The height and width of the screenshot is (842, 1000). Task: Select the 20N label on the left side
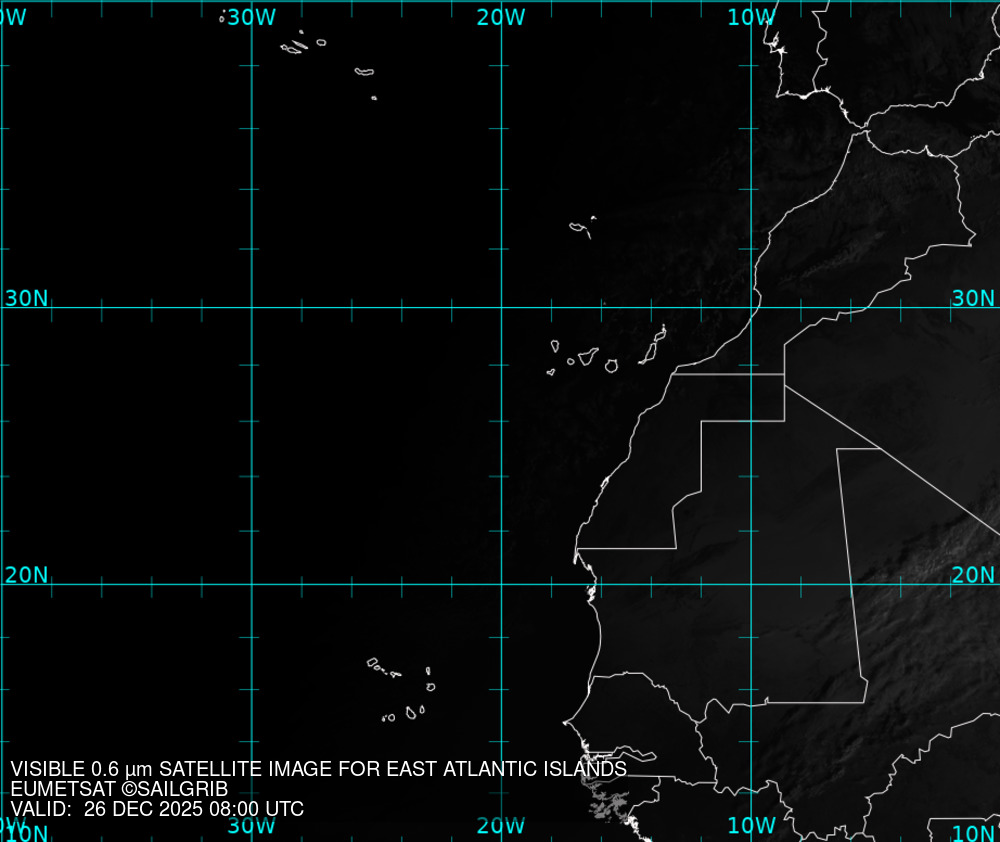[26, 575]
